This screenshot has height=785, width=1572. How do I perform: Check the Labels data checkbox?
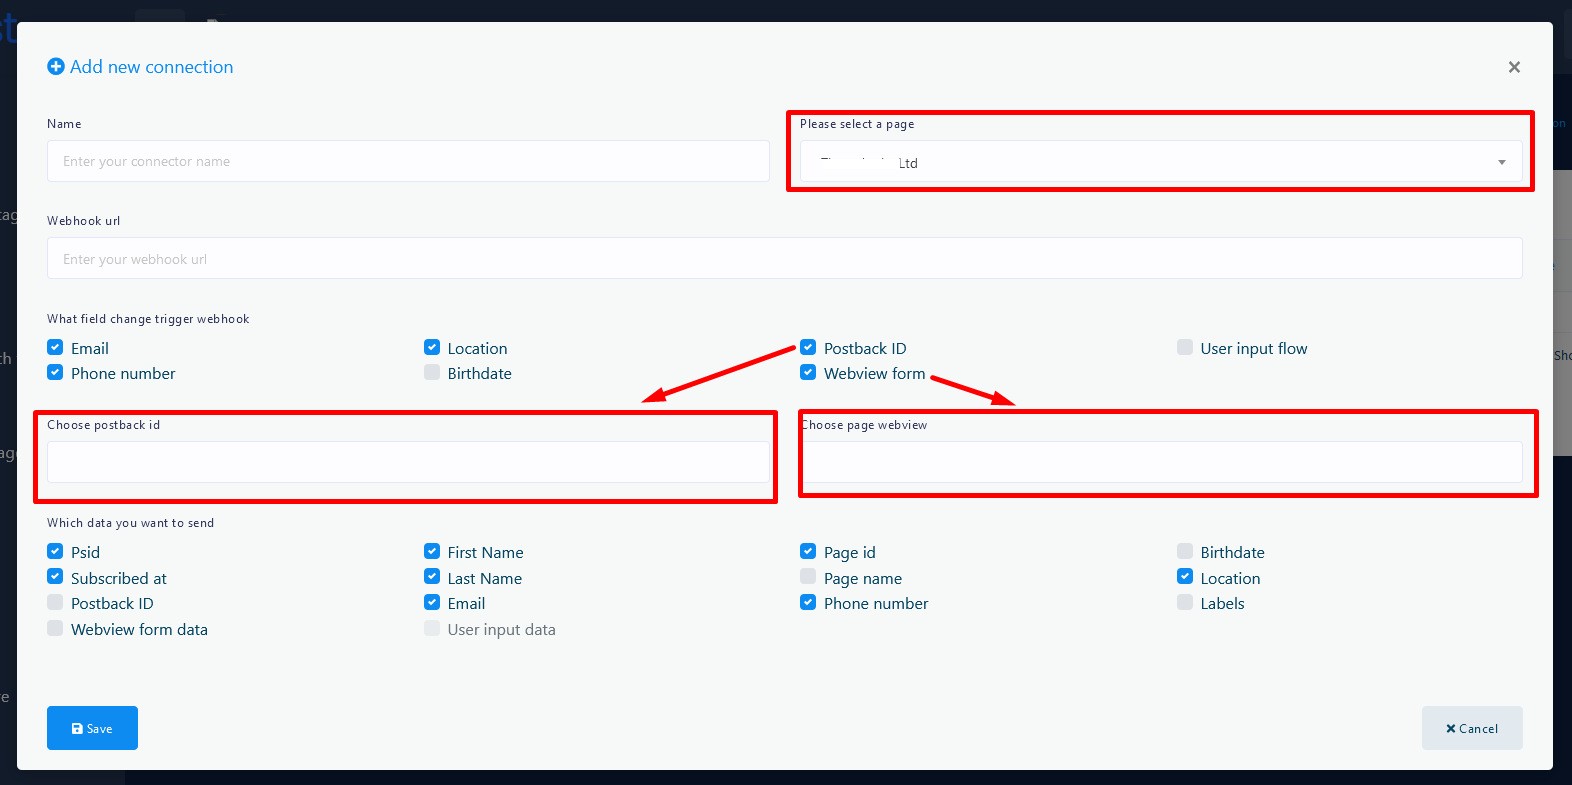(1185, 603)
